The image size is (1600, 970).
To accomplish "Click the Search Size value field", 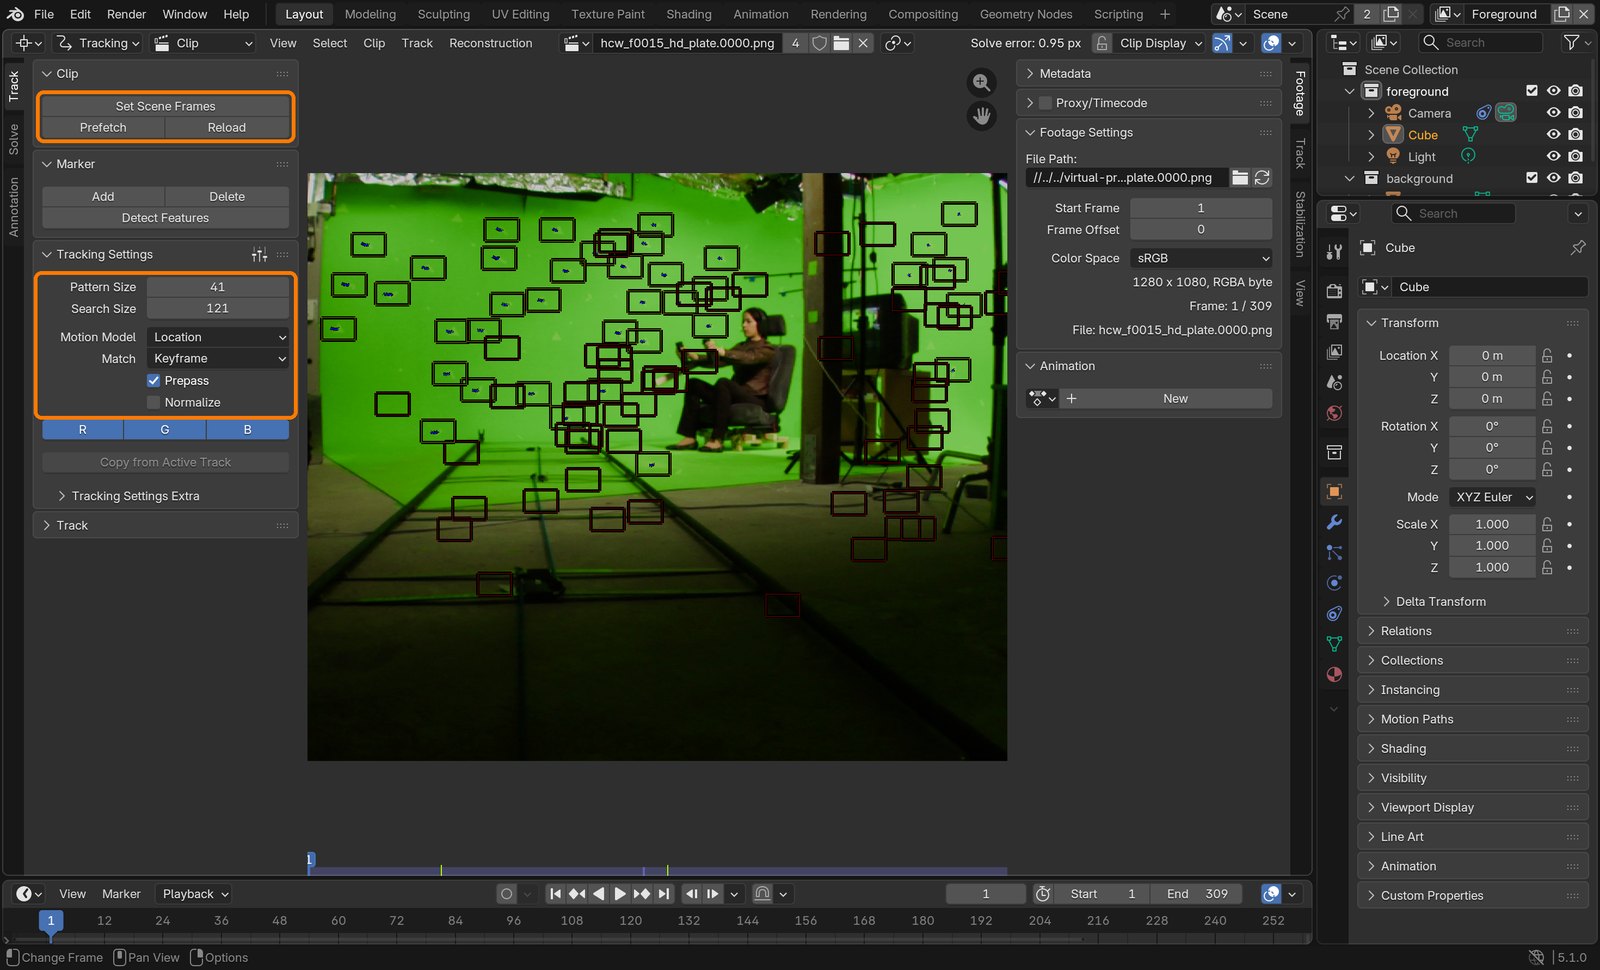I will click(218, 309).
